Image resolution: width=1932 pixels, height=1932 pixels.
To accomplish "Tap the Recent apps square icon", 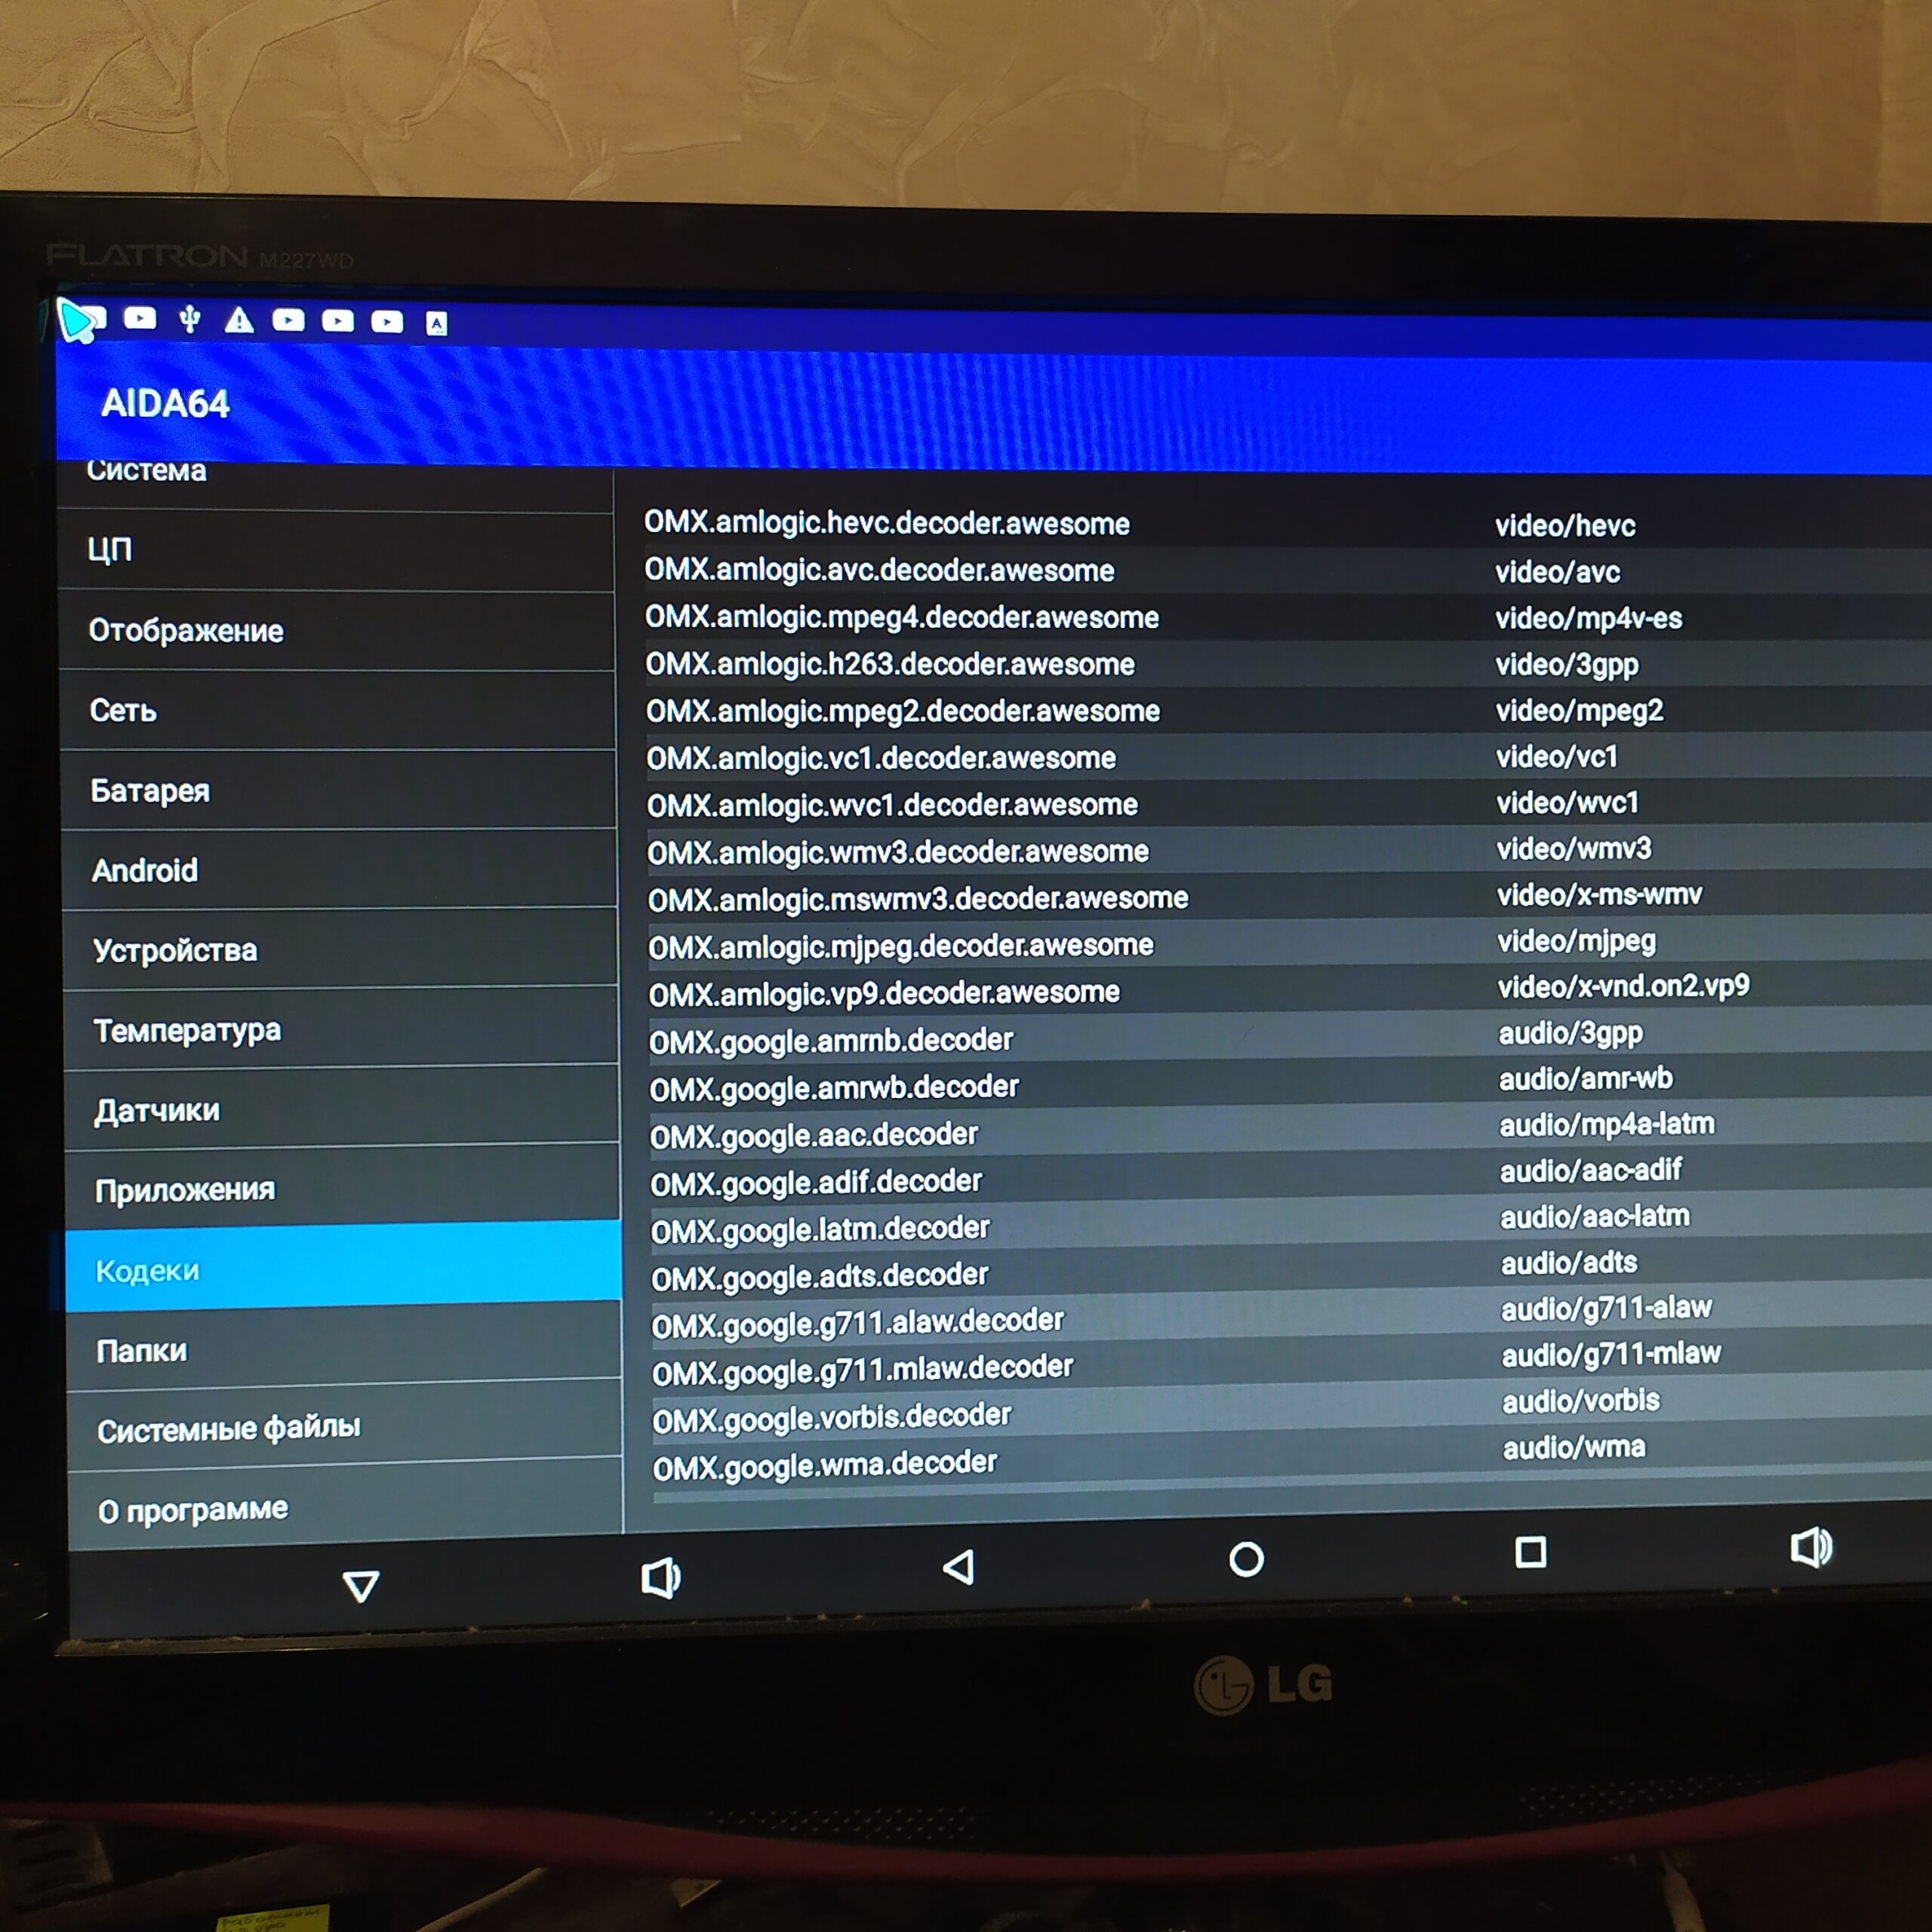I will 1530,1552.
